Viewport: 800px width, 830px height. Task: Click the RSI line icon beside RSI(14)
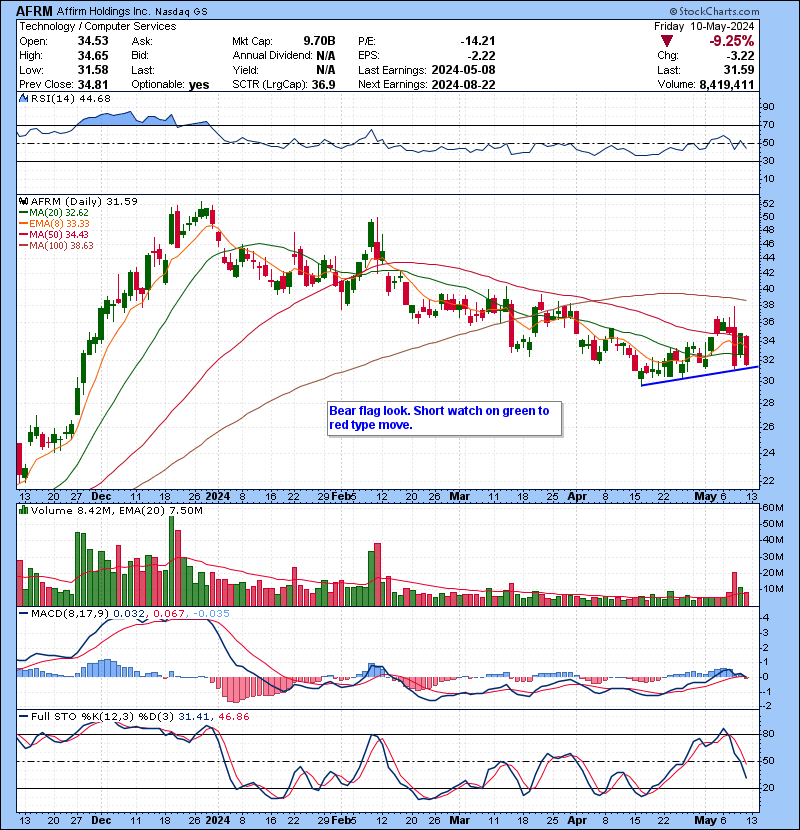click(23, 98)
